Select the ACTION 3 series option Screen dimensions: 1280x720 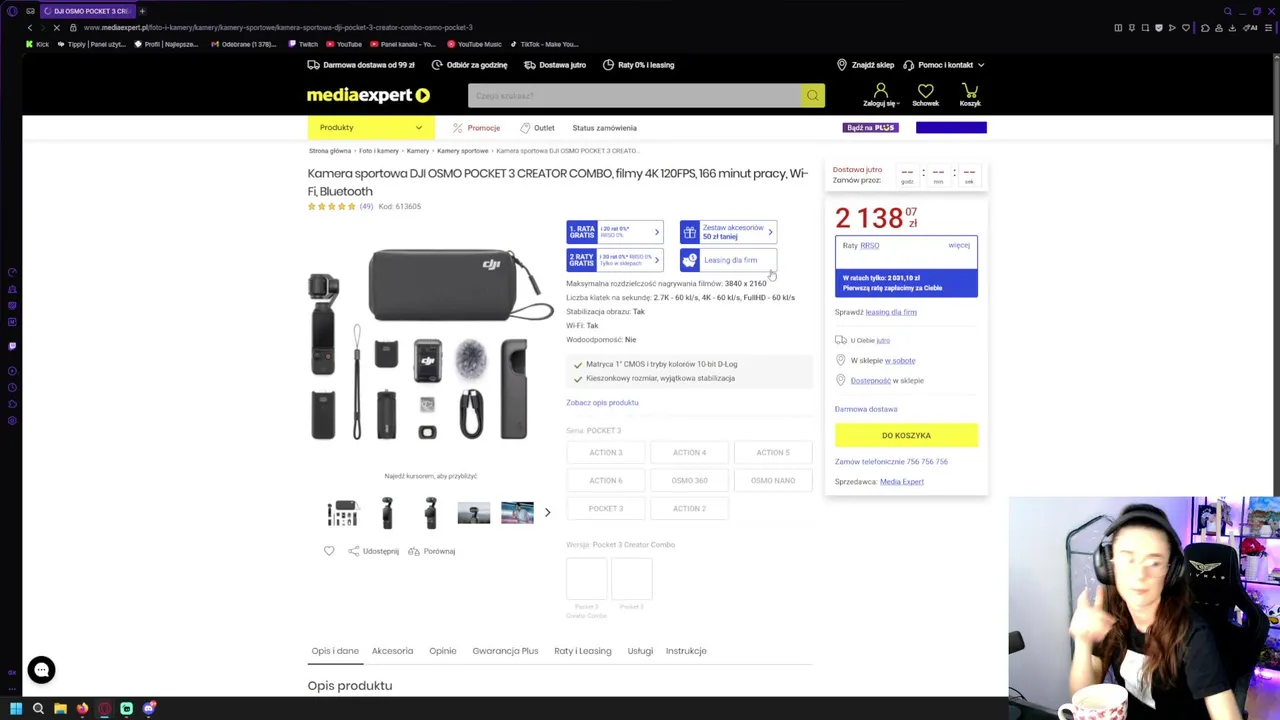[x=605, y=452]
